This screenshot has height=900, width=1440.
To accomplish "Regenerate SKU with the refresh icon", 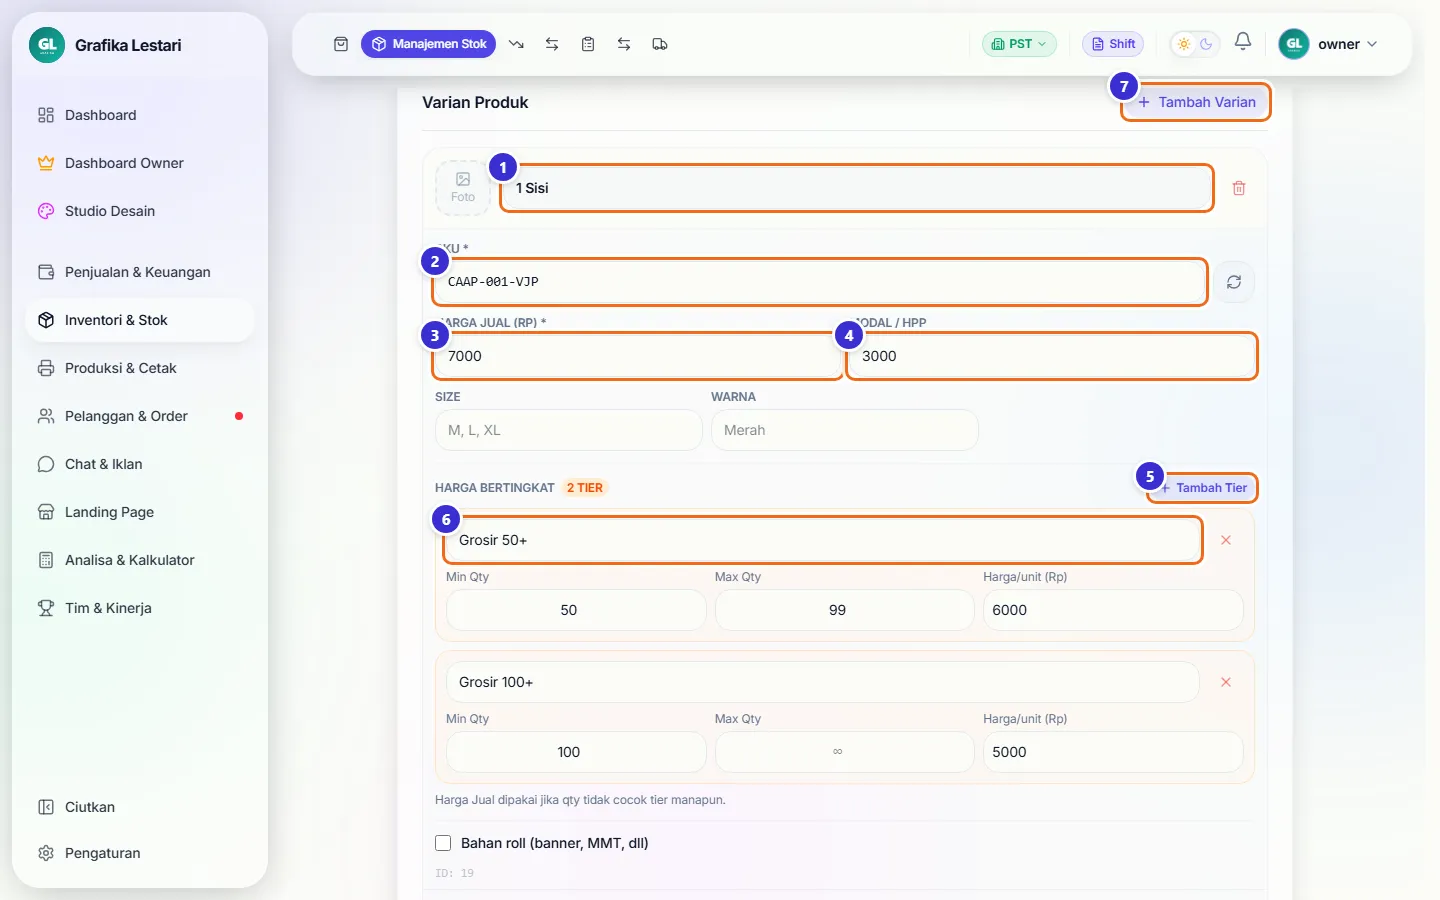I will point(1234,282).
